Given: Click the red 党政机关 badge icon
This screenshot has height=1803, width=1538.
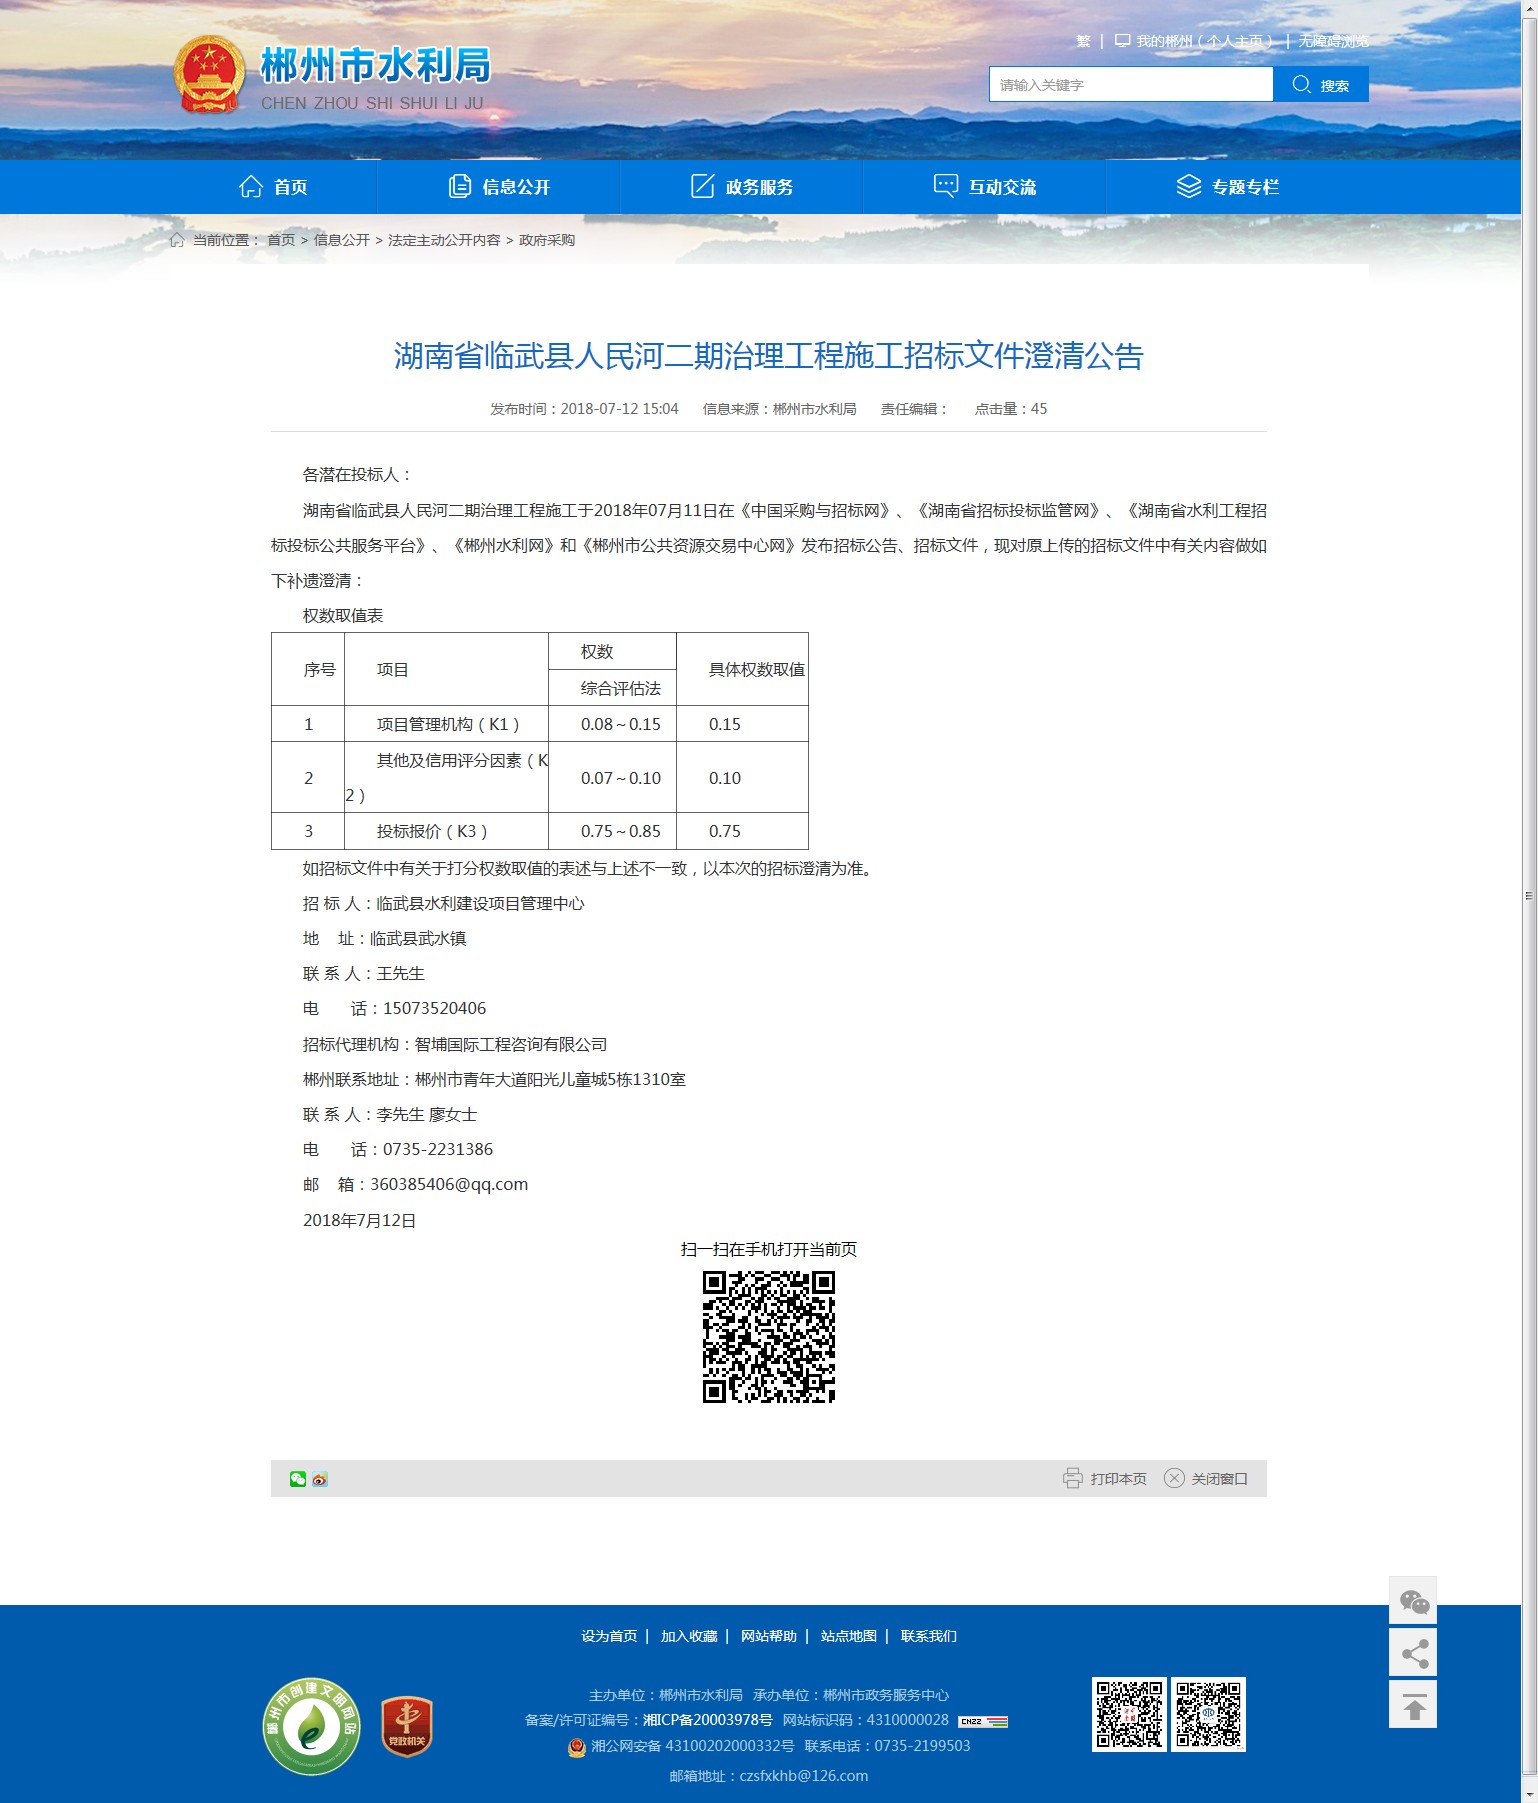Looking at the screenshot, I should click(x=407, y=1727).
